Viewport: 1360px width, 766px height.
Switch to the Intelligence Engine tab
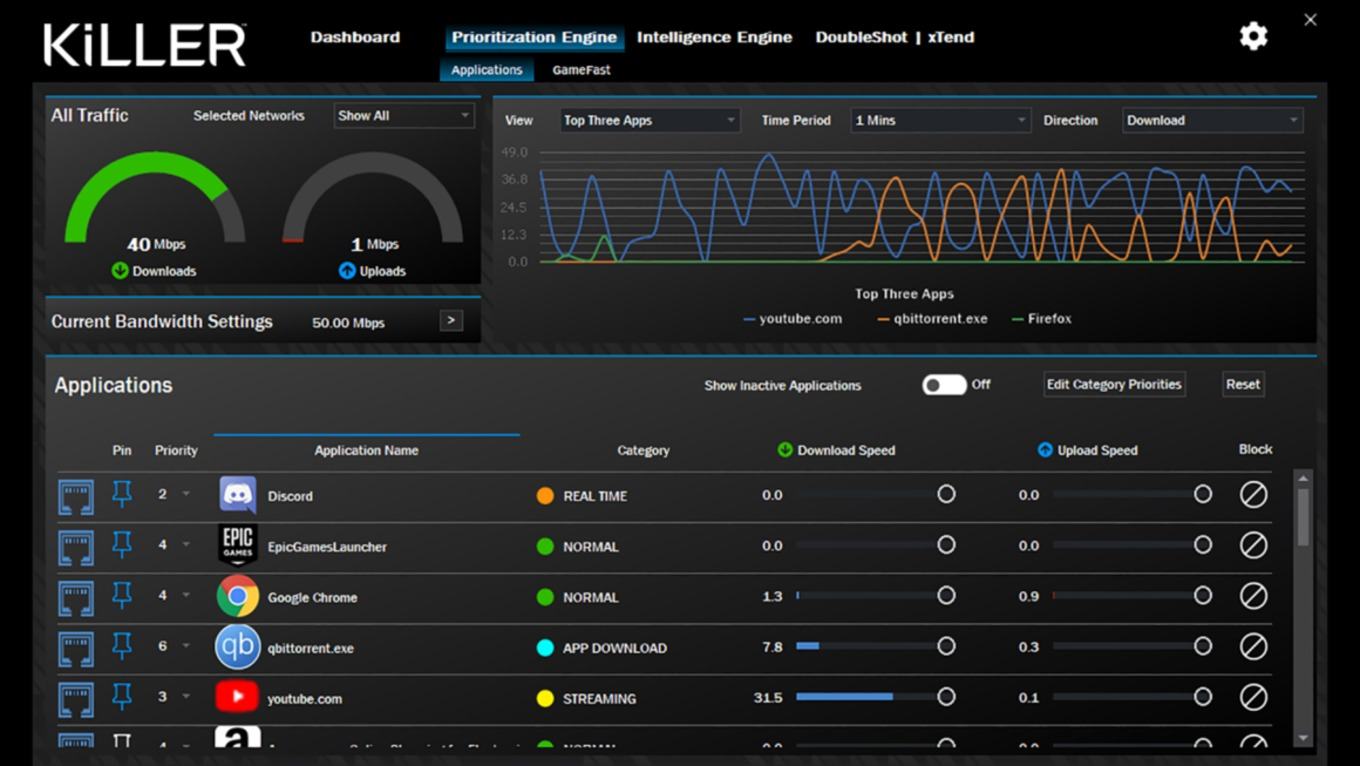tap(714, 37)
